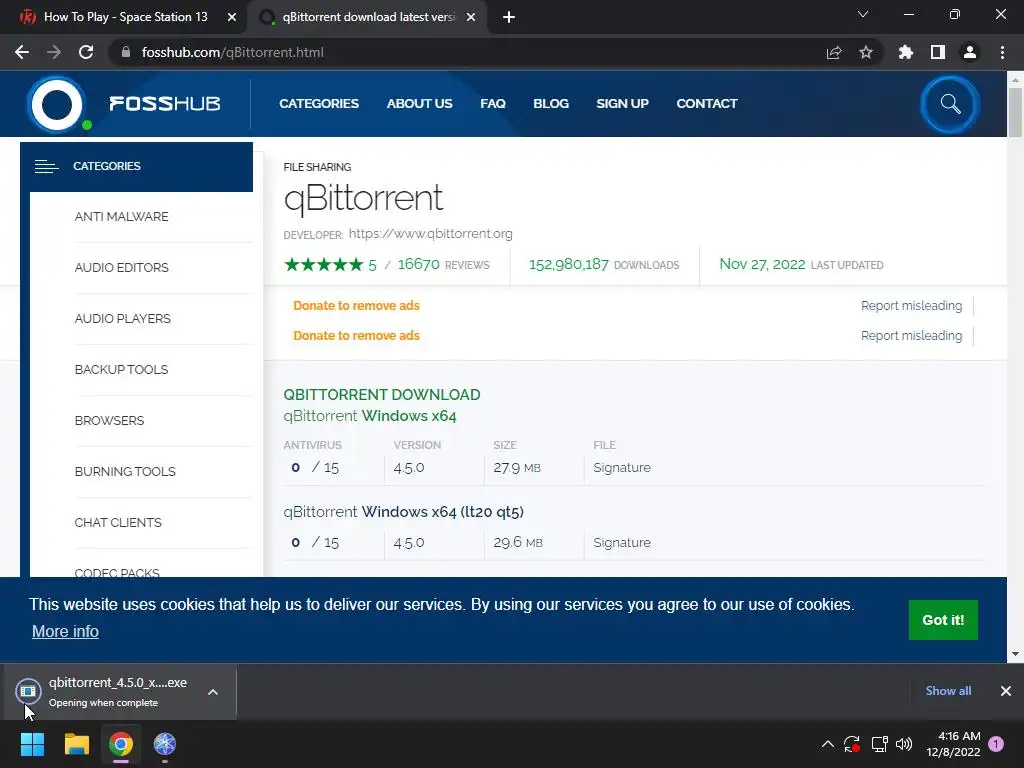Switch to the How To Play tab
1024x768 pixels.
[x=124, y=17]
